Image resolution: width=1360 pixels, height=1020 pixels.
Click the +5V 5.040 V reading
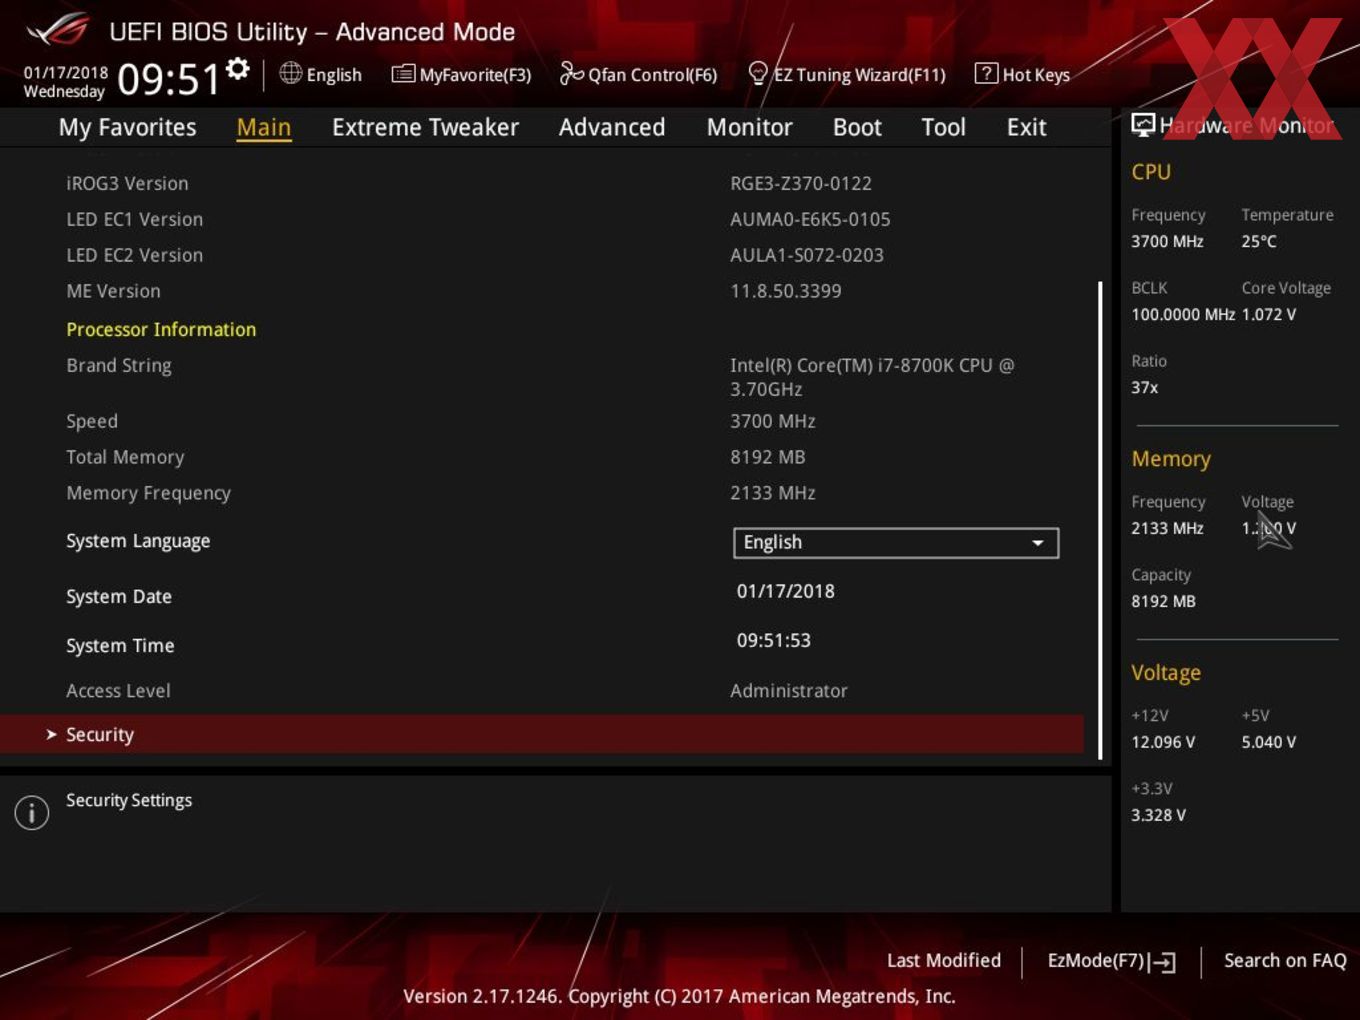pyautogui.click(x=1269, y=742)
